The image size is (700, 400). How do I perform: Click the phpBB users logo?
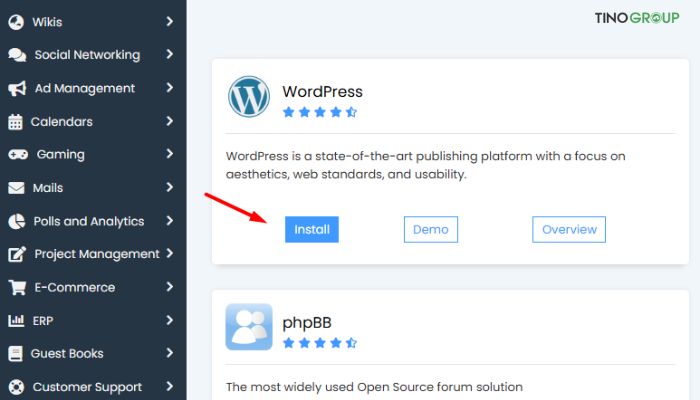[x=249, y=327]
